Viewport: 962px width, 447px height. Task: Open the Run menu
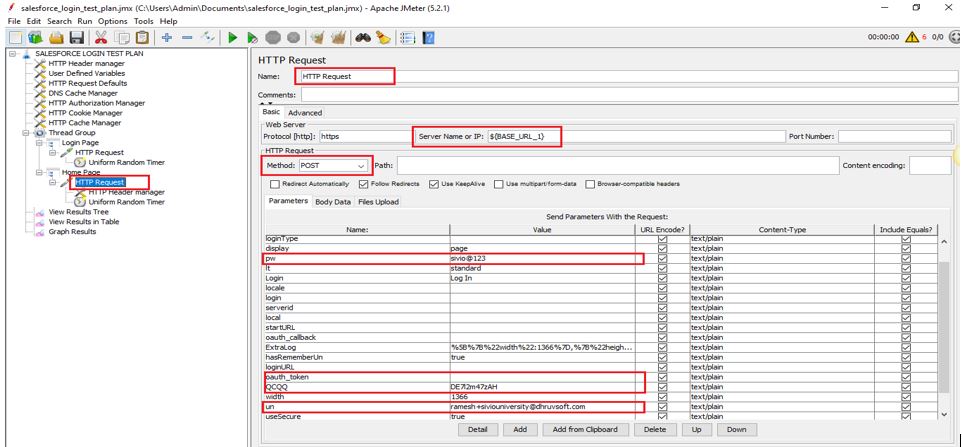(x=85, y=21)
